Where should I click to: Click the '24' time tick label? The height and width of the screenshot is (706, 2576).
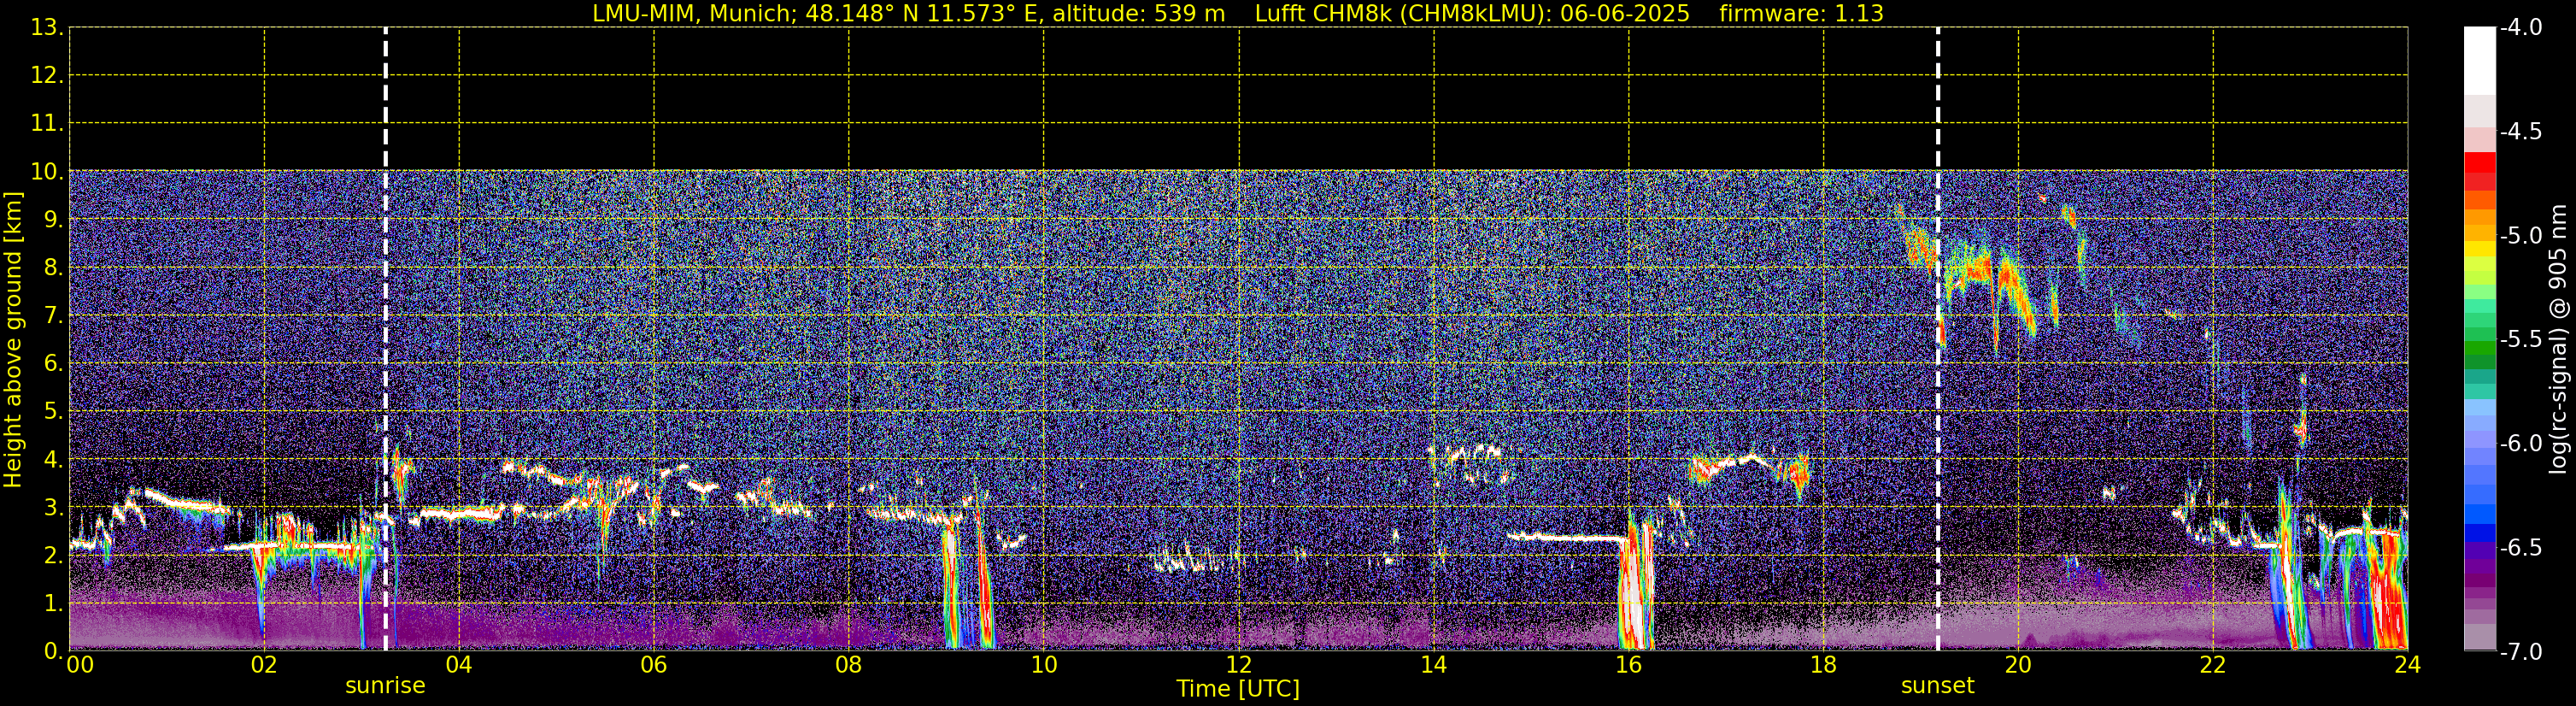pyautogui.click(x=2408, y=665)
